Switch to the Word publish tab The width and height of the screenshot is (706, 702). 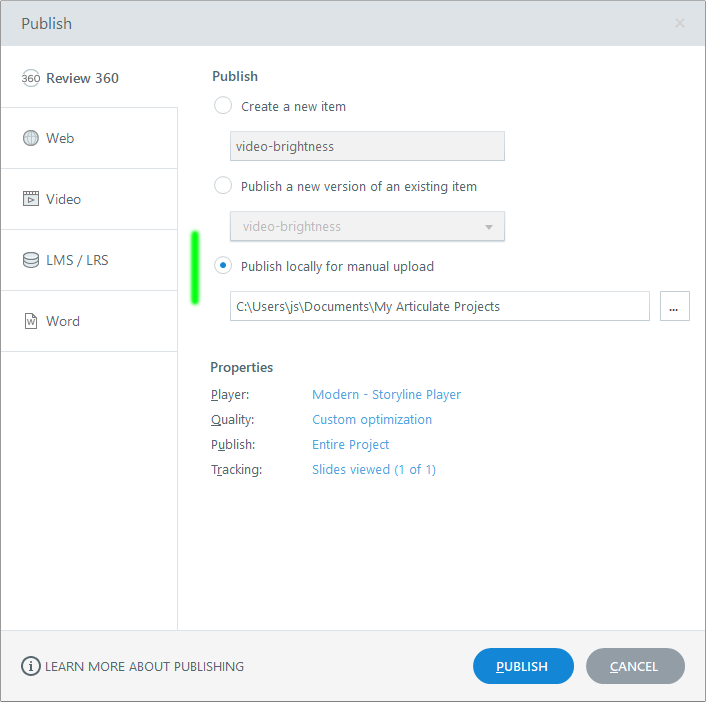coord(63,321)
